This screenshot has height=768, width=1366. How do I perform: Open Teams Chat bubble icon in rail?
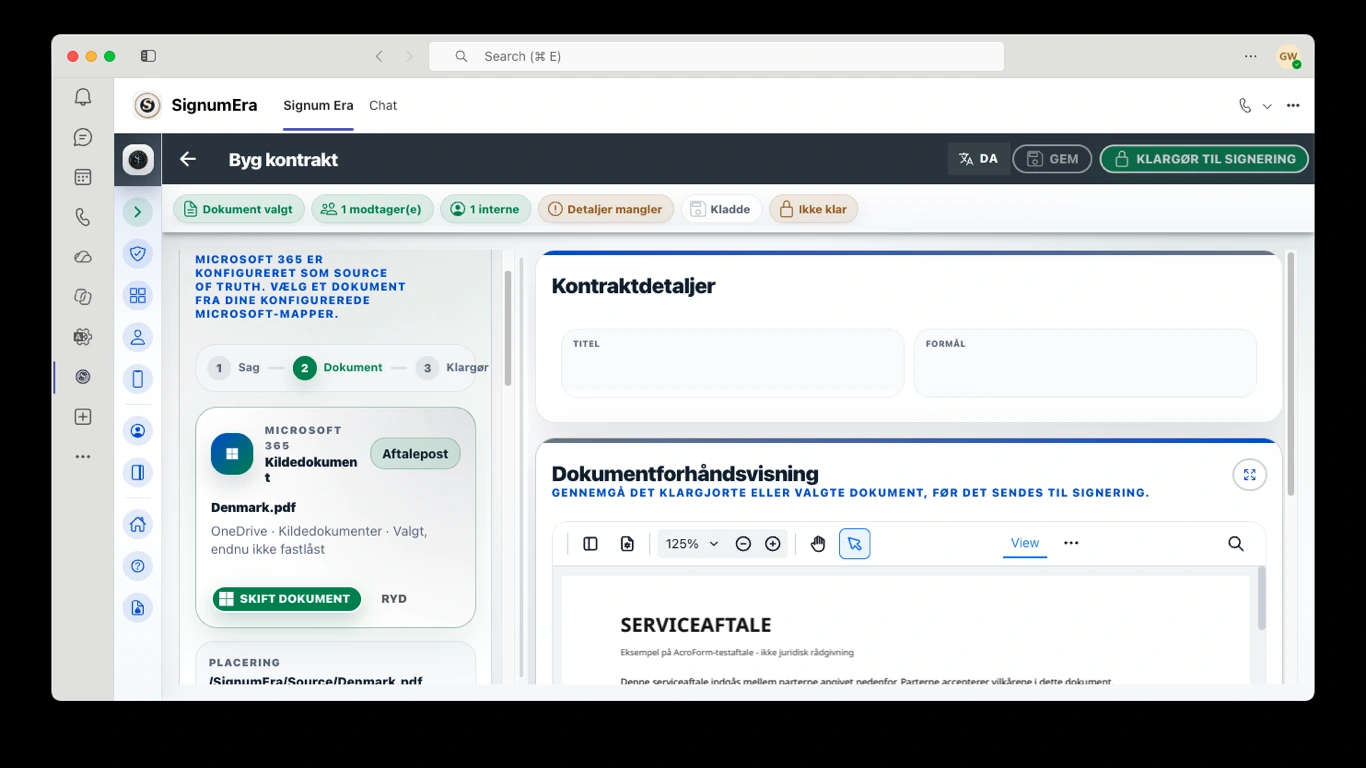pos(83,137)
